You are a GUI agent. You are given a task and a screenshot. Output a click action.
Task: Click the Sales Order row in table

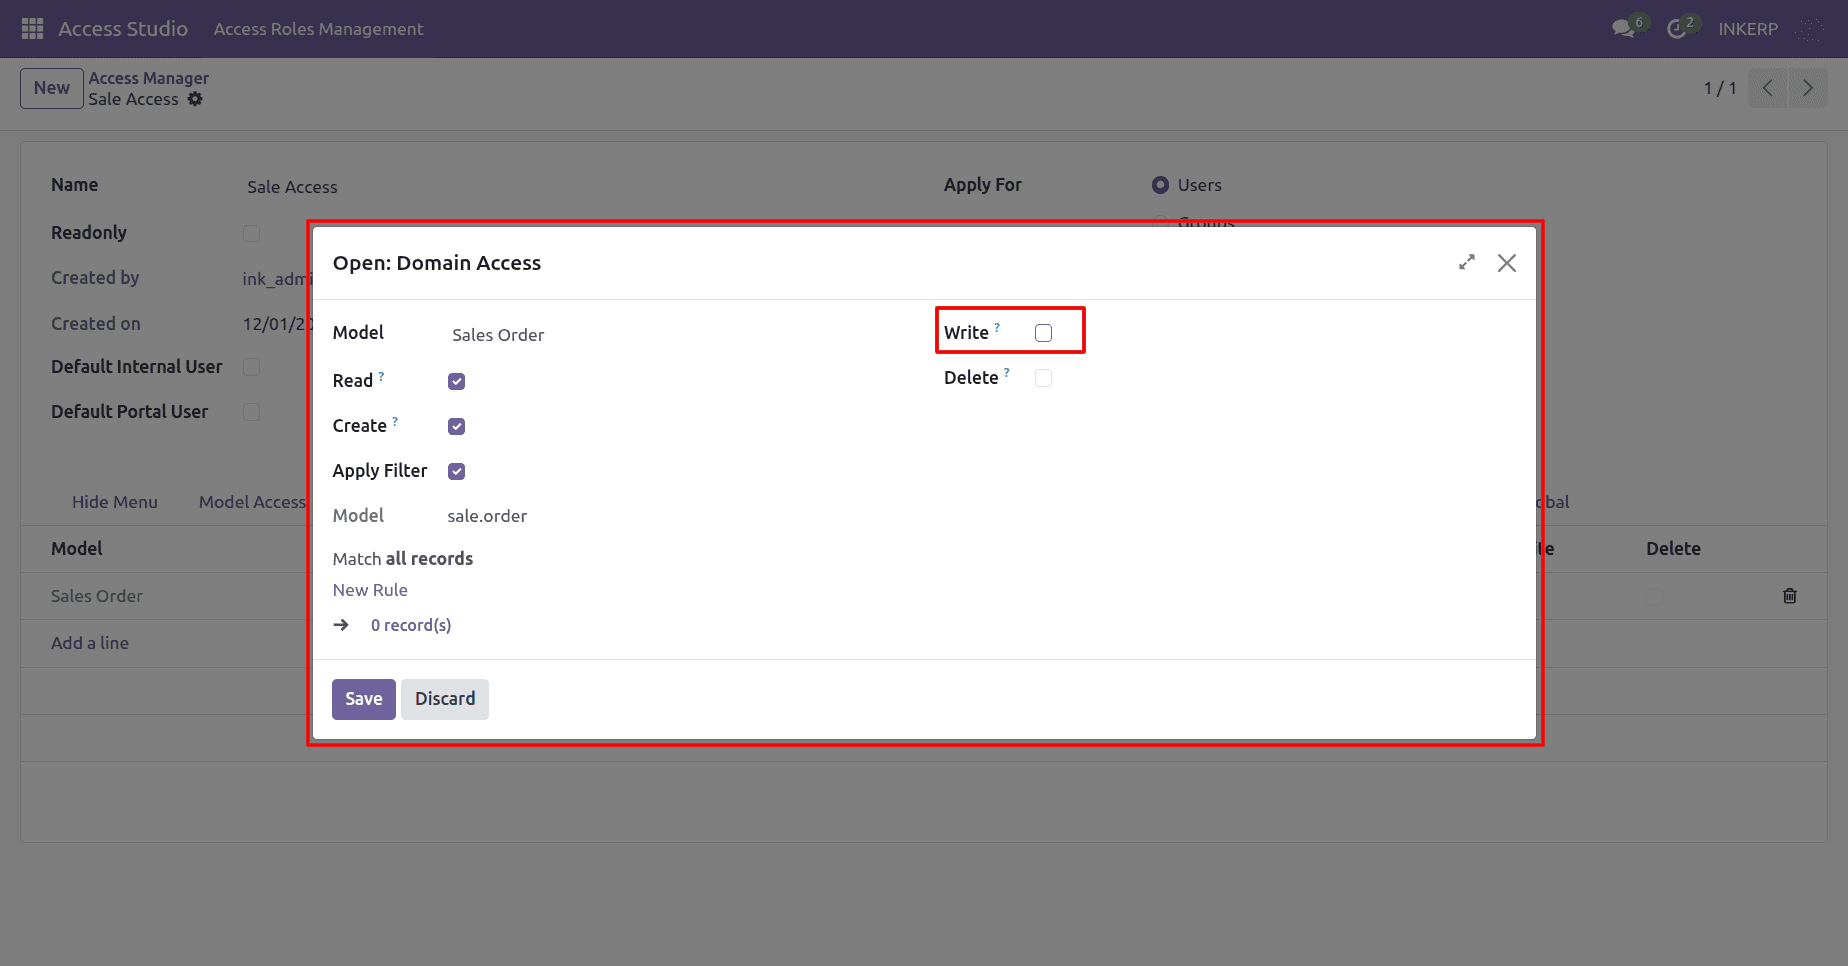click(97, 596)
